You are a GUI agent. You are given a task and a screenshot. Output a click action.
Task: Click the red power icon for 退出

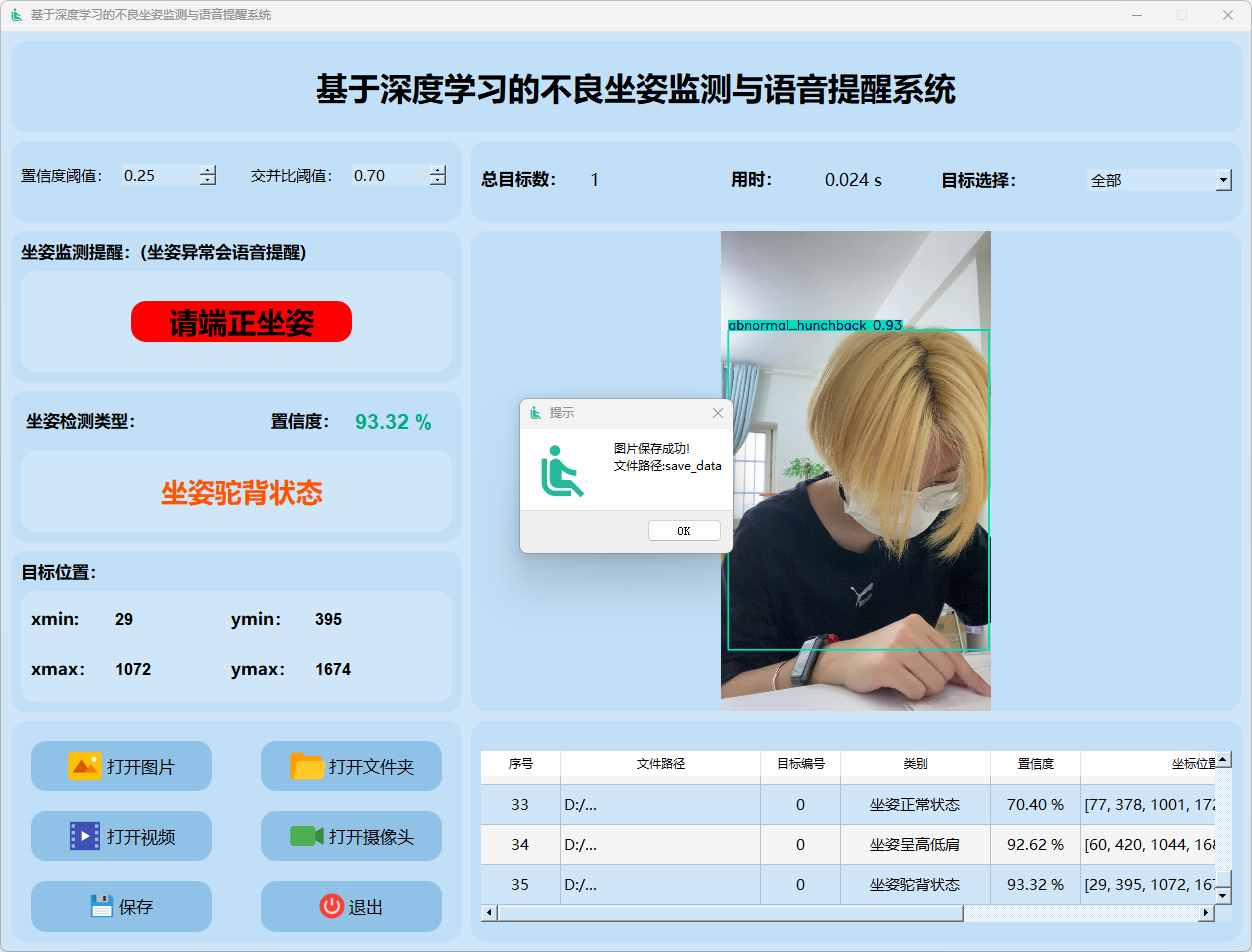tap(331, 906)
